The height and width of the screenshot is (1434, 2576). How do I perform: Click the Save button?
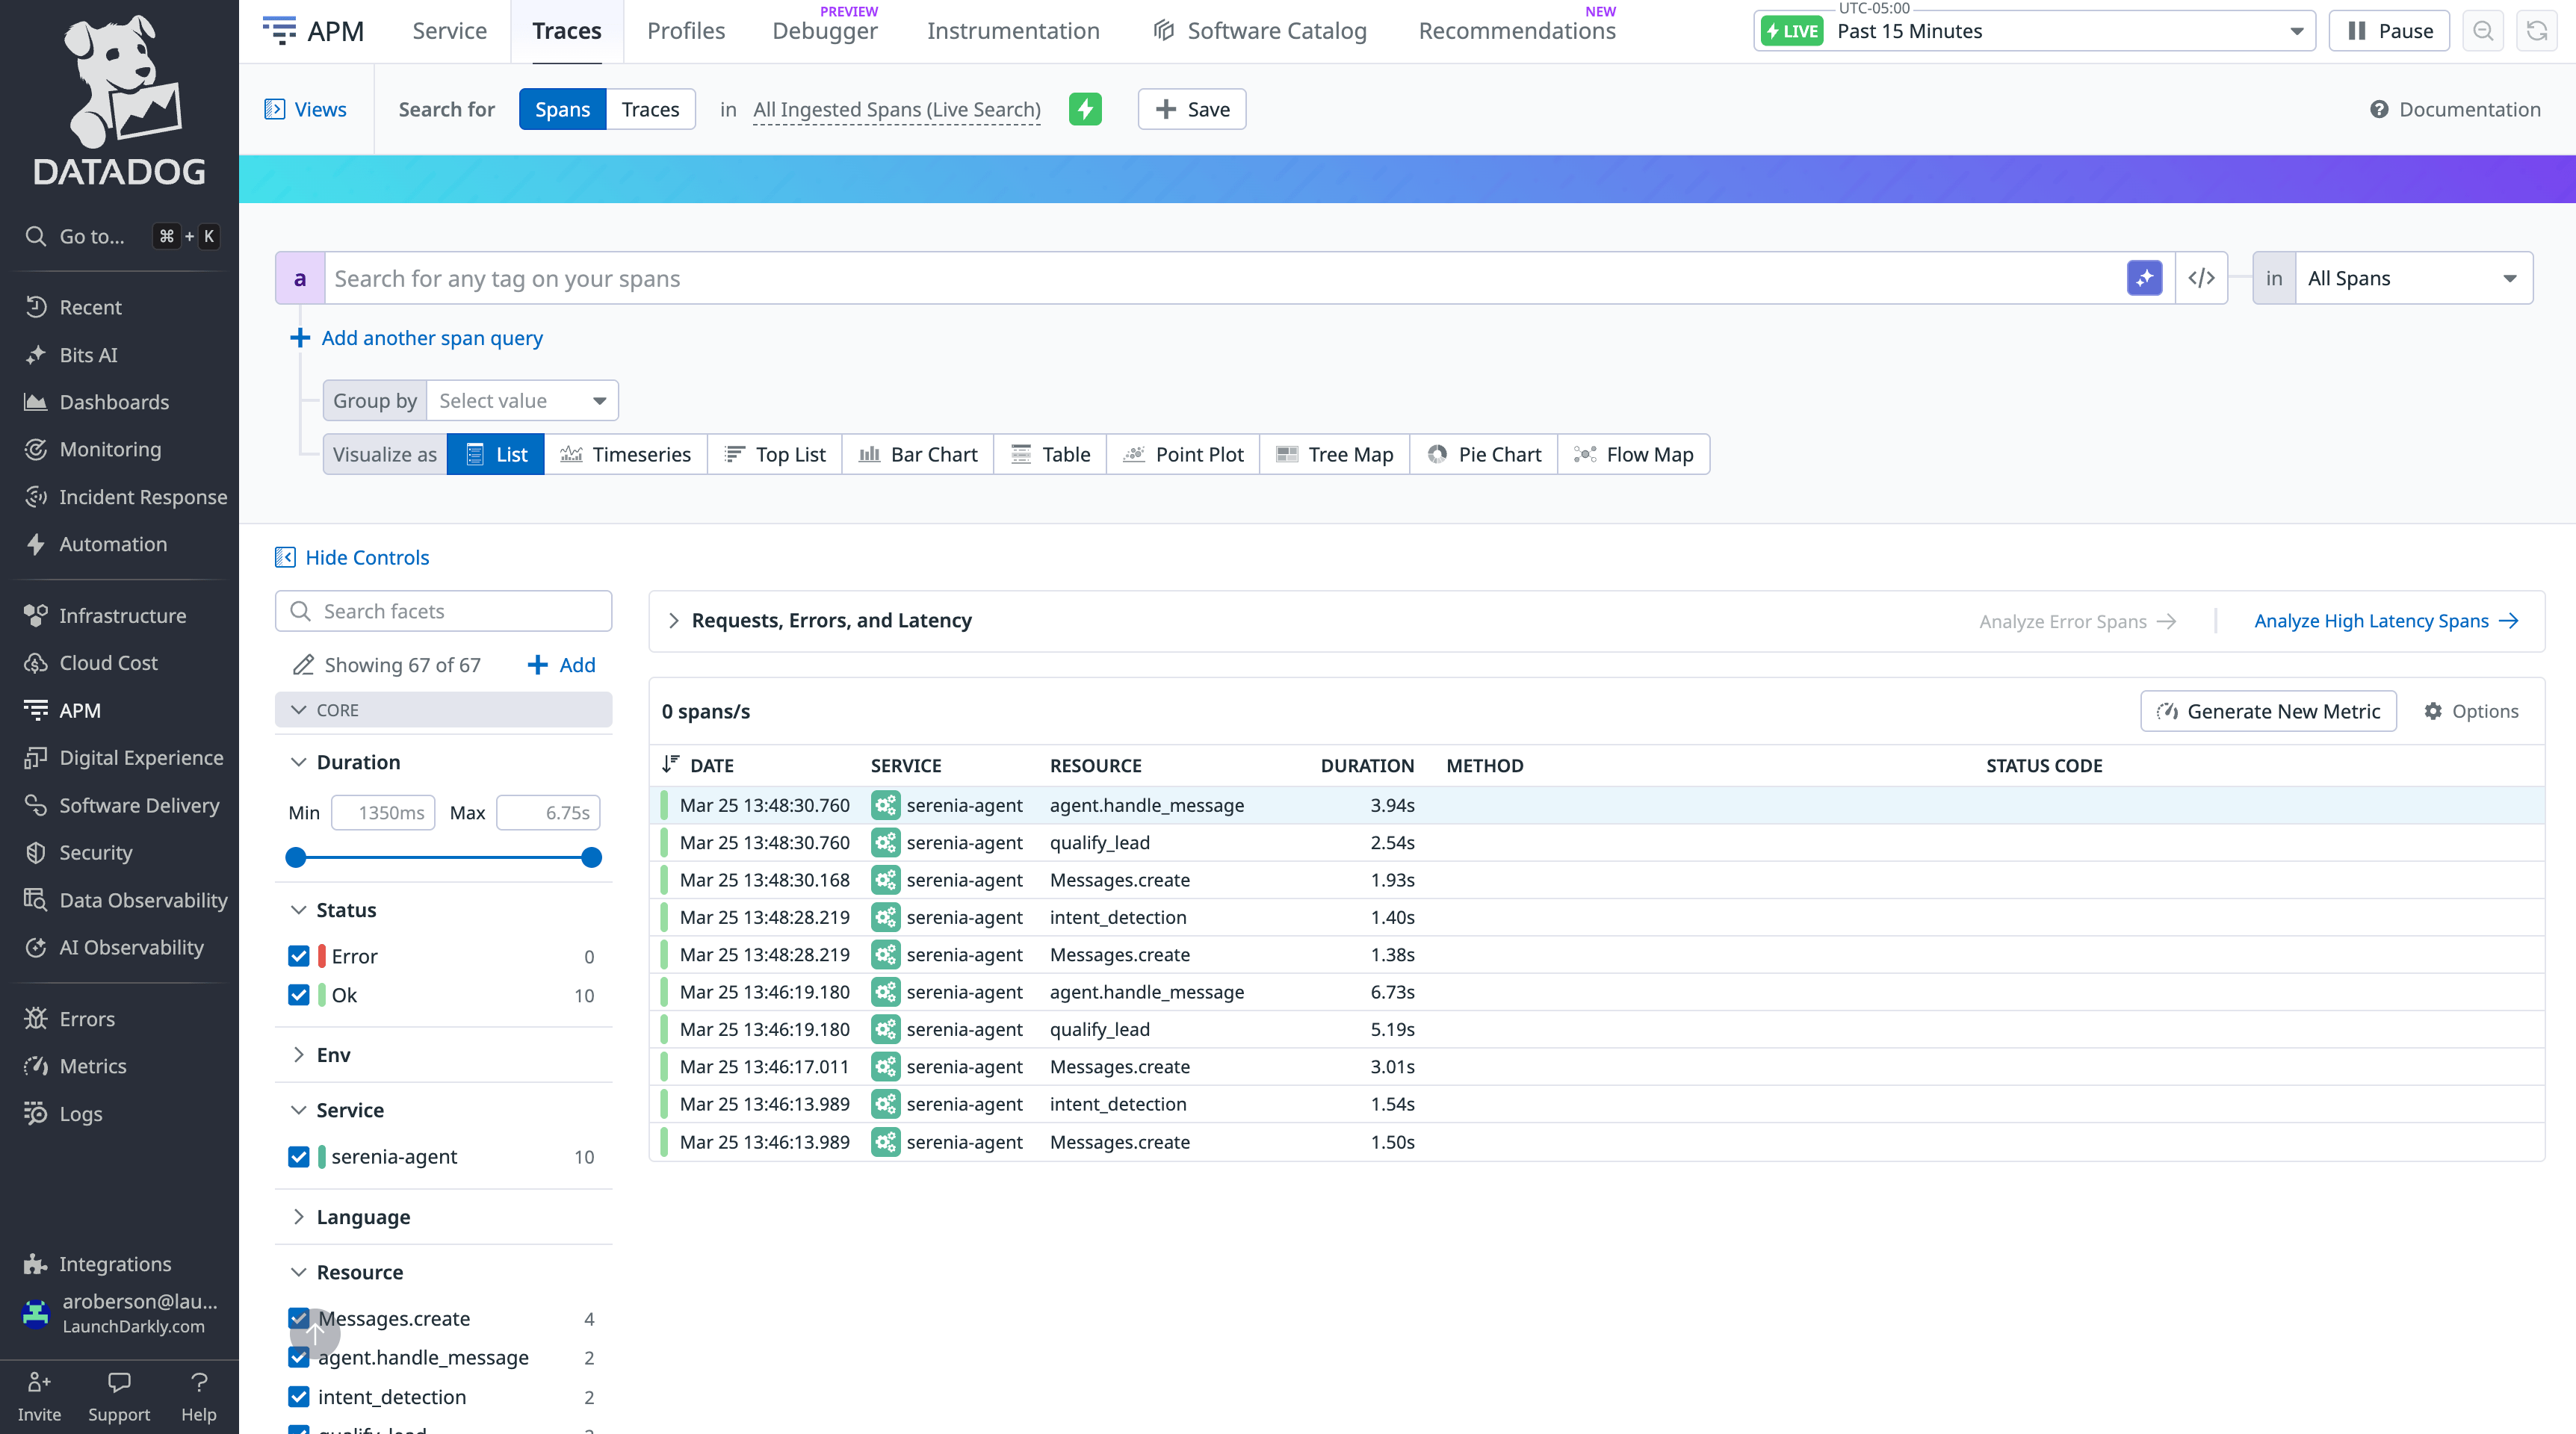[1192, 109]
